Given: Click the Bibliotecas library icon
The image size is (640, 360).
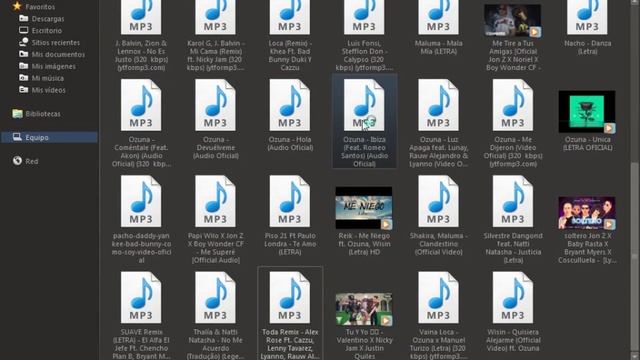Looking at the screenshot, I should coord(17,113).
